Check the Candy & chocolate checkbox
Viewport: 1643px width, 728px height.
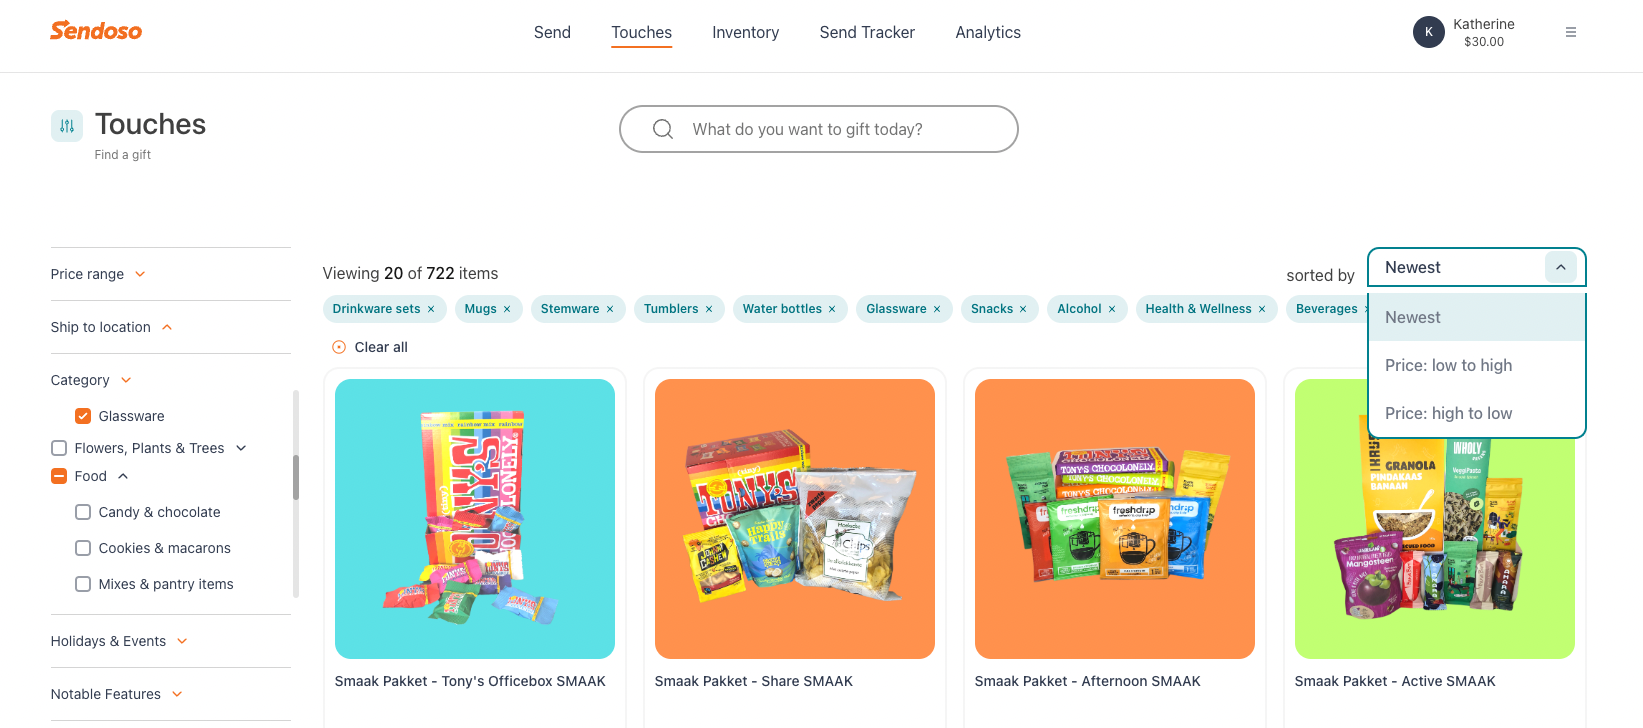(x=83, y=512)
